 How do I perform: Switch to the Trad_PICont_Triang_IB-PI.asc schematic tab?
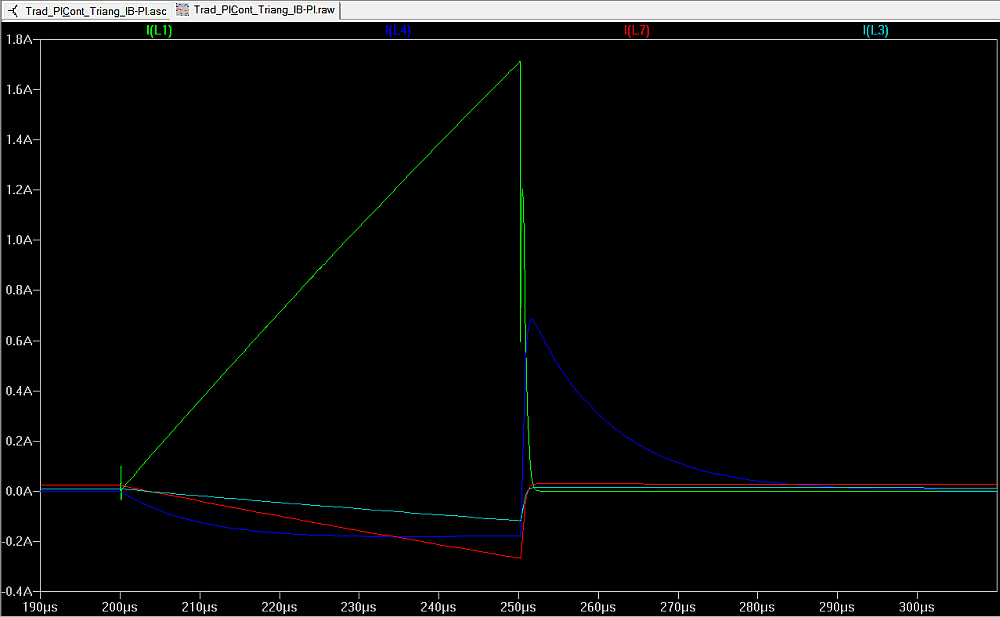95,9
